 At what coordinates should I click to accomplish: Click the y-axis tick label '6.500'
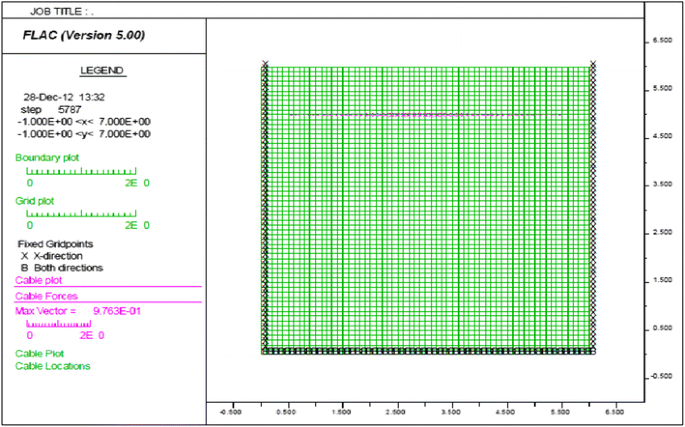point(662,41)
